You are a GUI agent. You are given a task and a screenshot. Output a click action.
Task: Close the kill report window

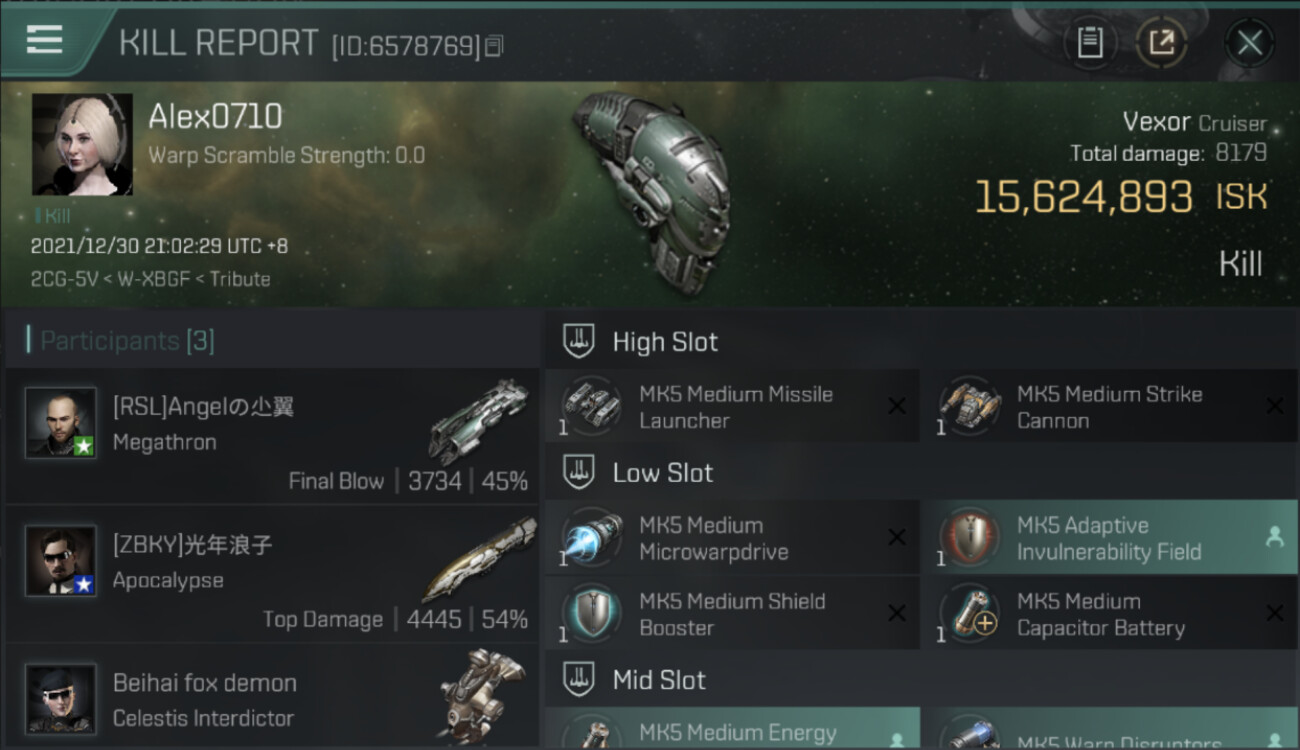click(1249, 43)
